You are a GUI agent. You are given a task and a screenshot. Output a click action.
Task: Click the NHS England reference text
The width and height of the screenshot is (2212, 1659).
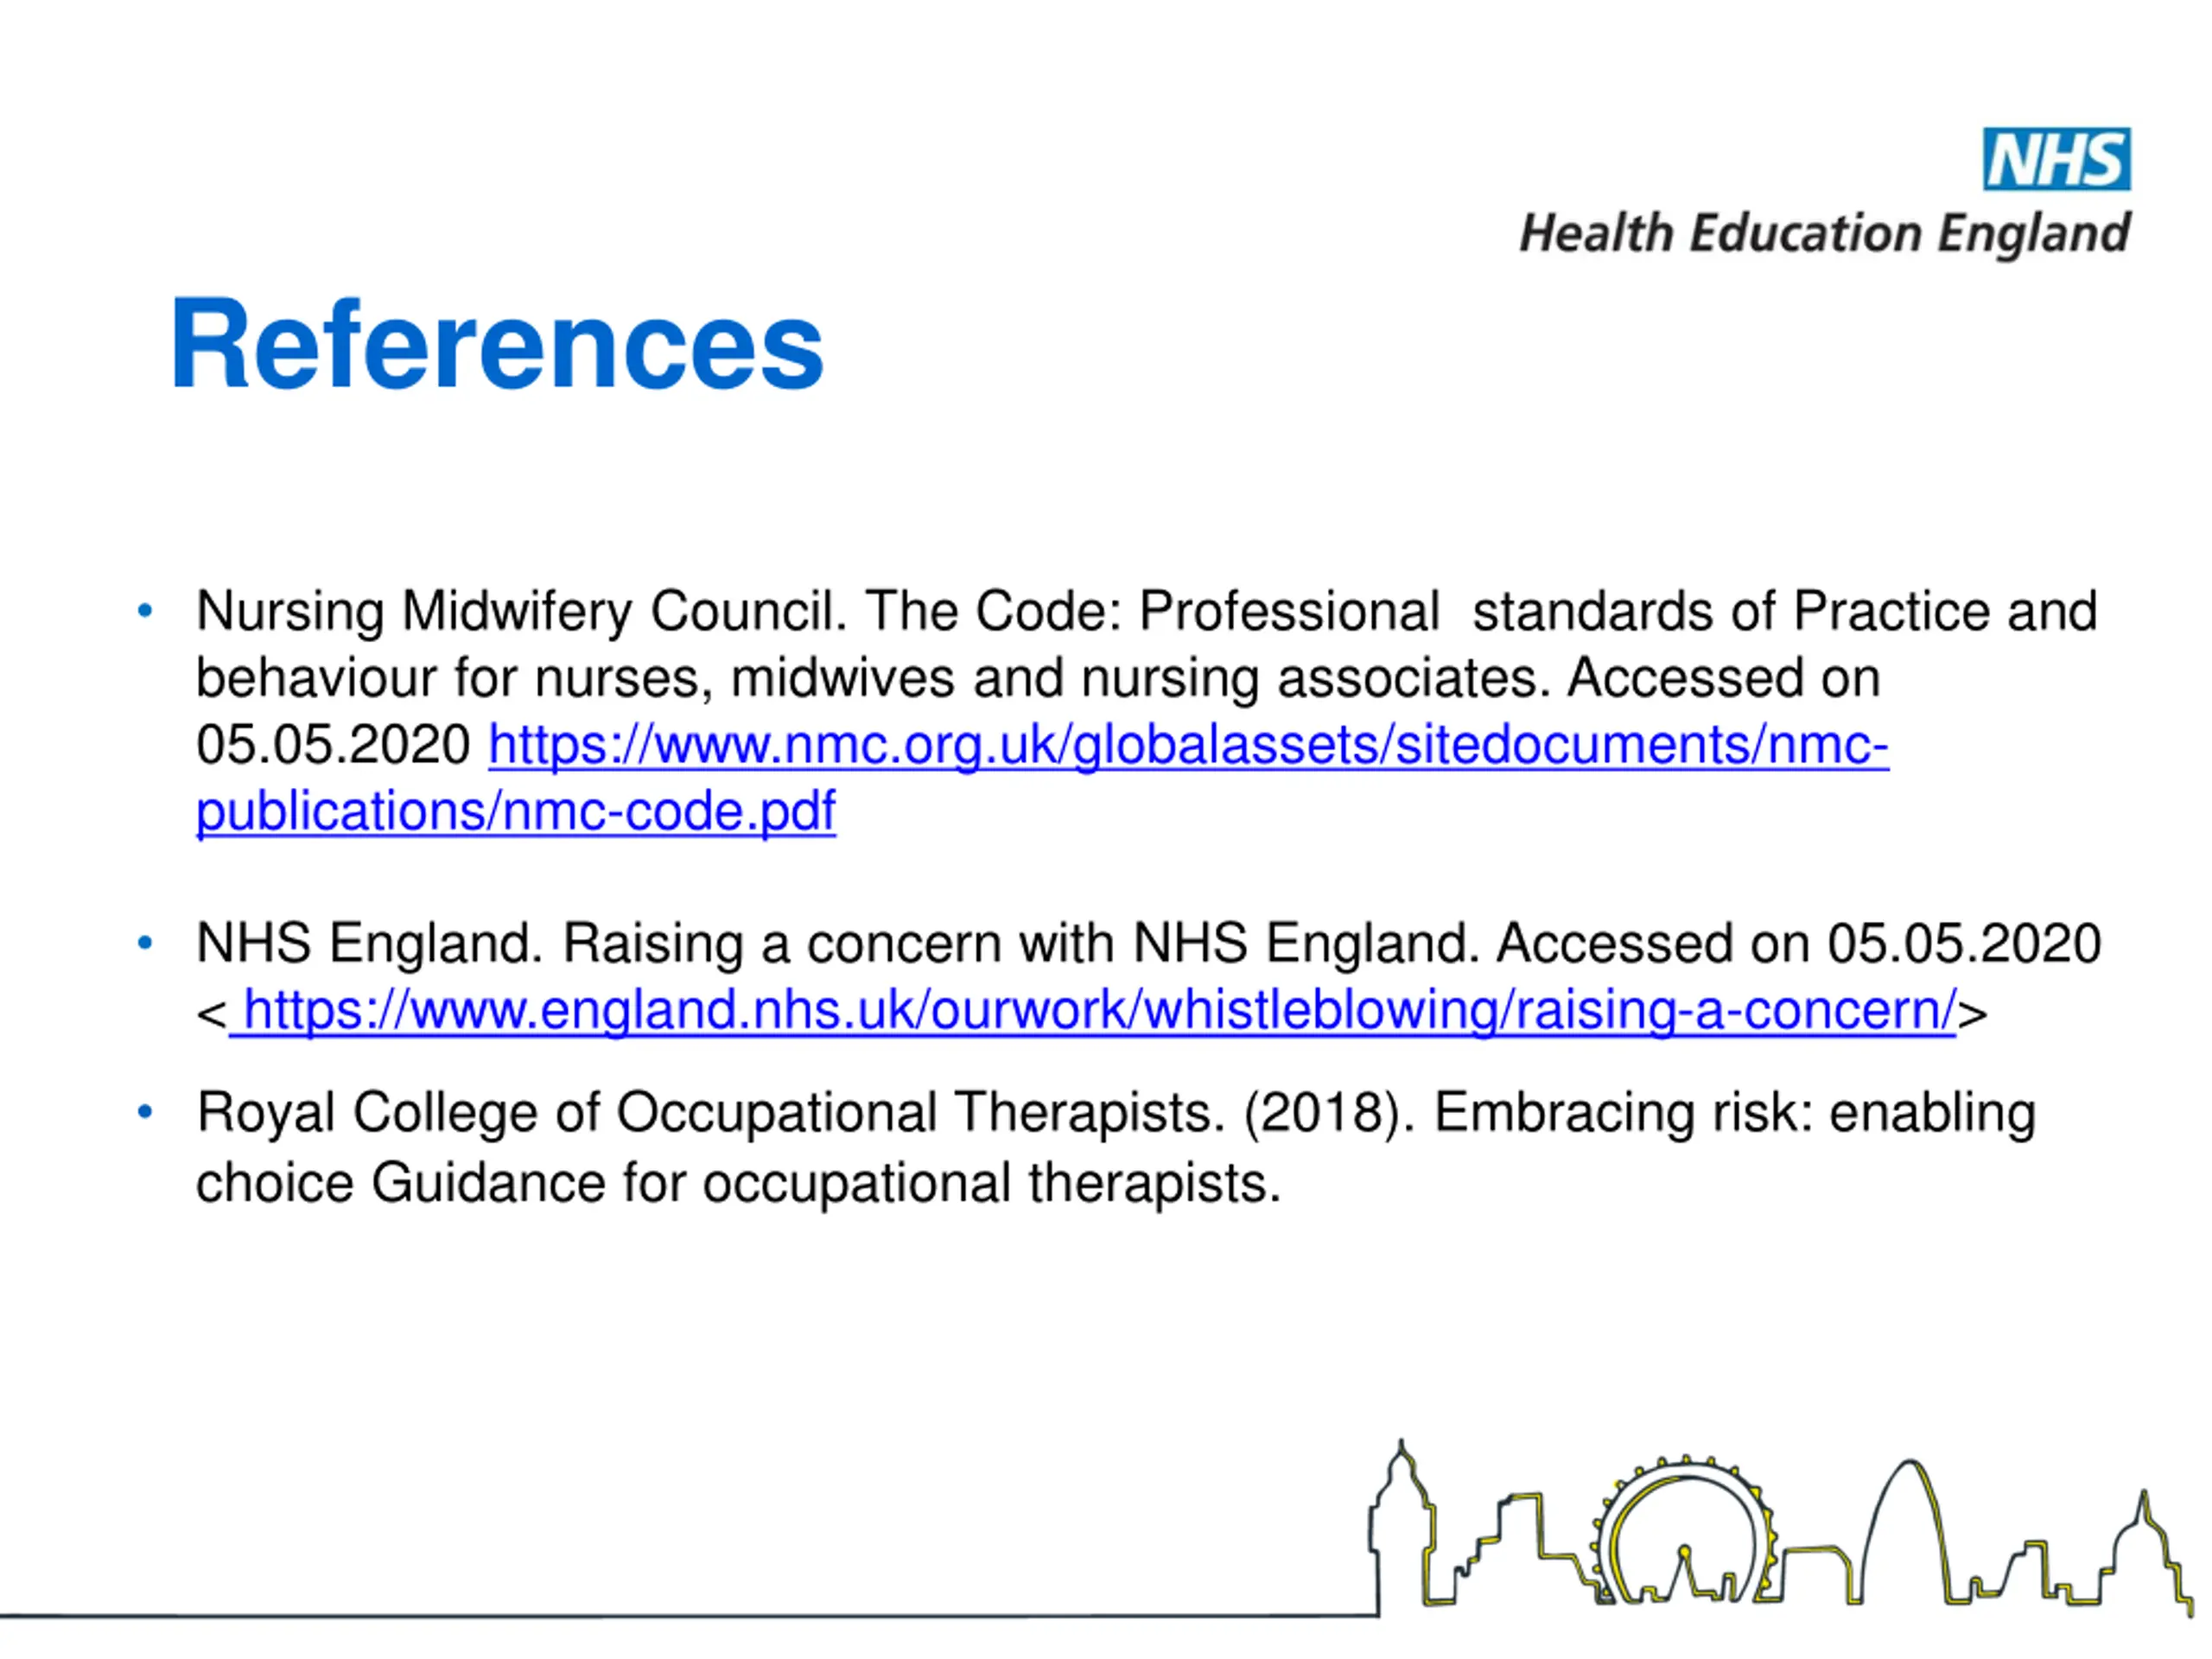click(x=1148, y=976)
